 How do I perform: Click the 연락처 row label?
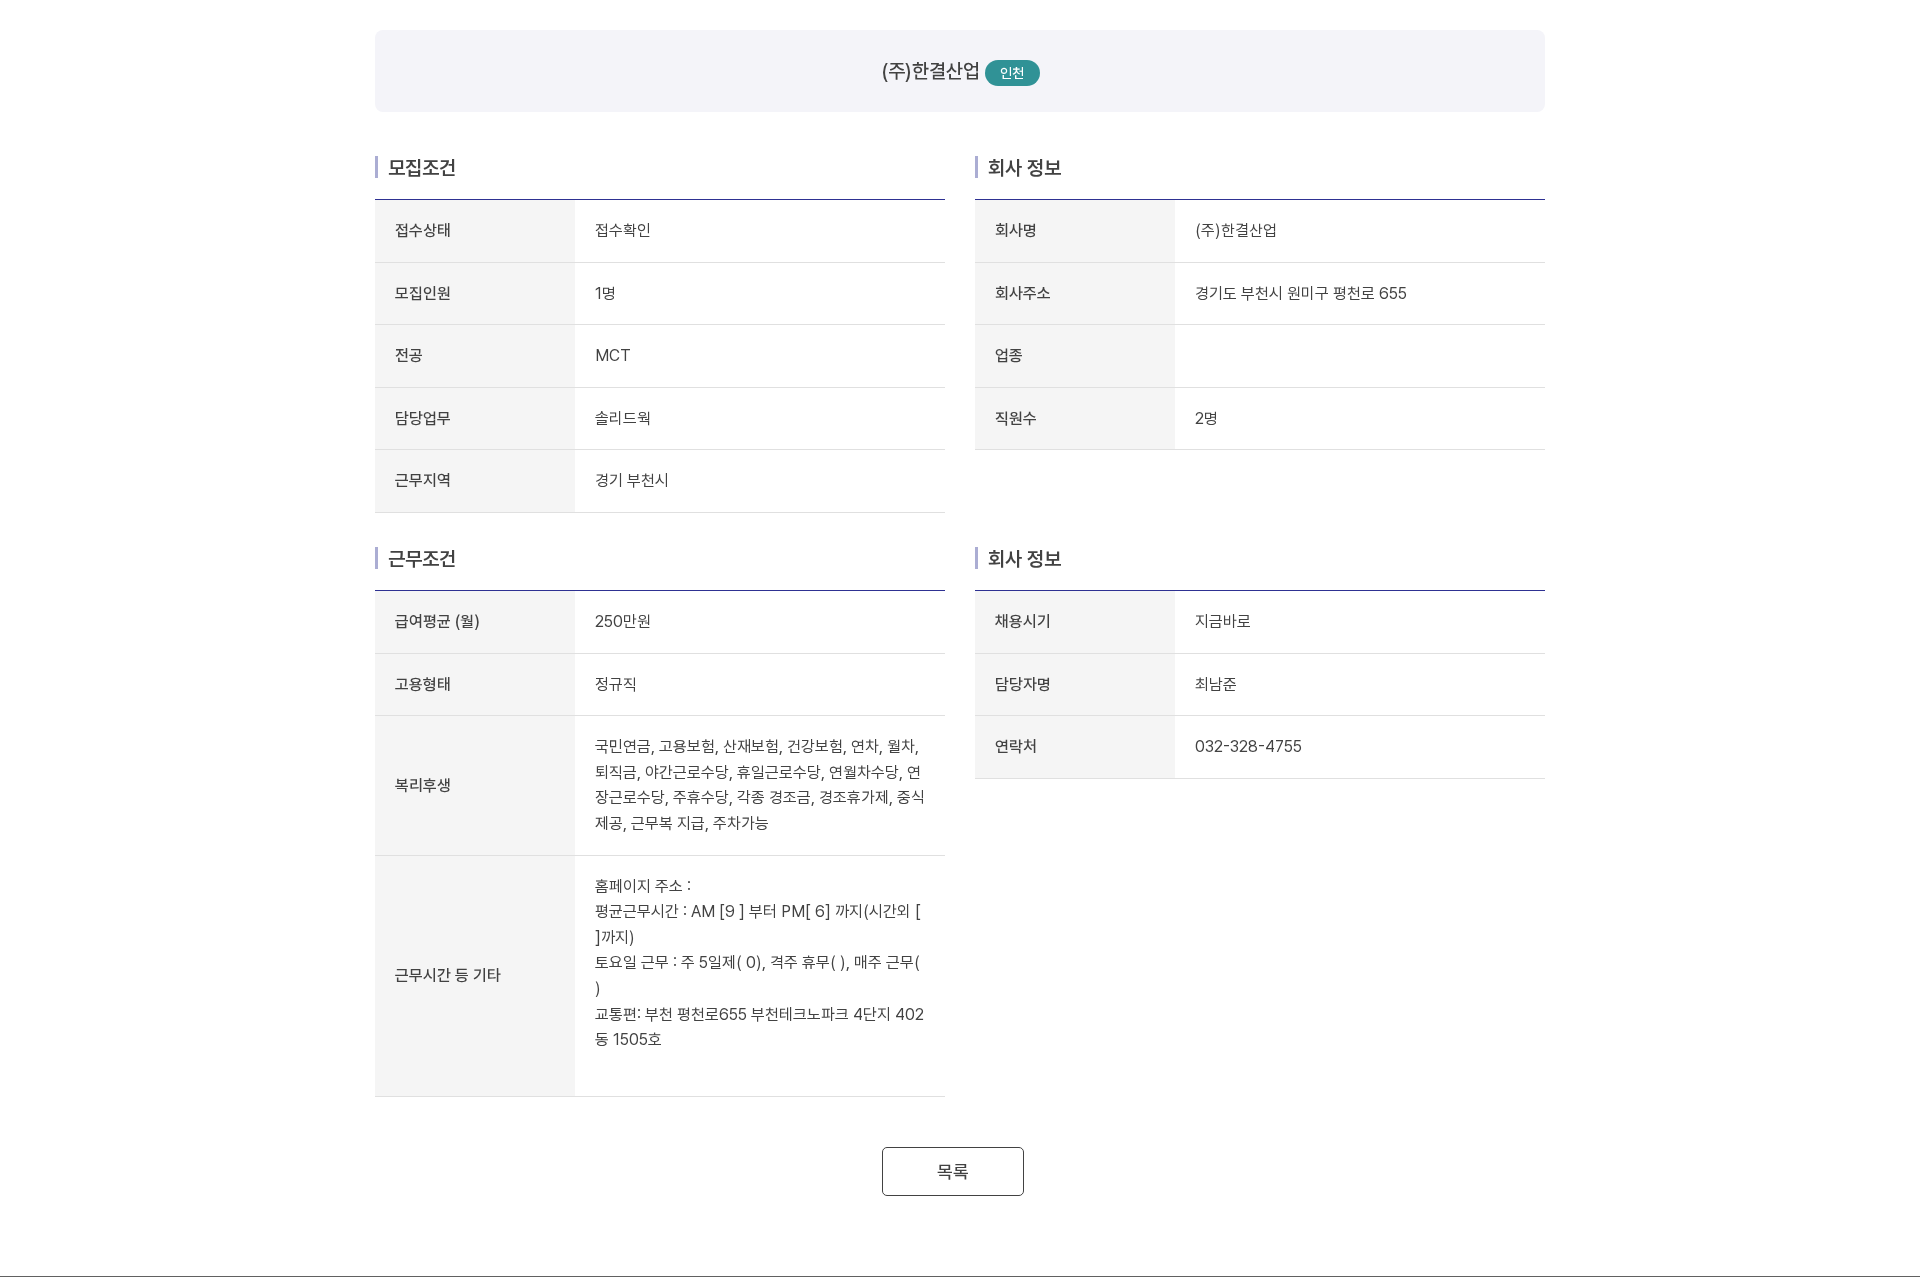[x=1016, y=746]
